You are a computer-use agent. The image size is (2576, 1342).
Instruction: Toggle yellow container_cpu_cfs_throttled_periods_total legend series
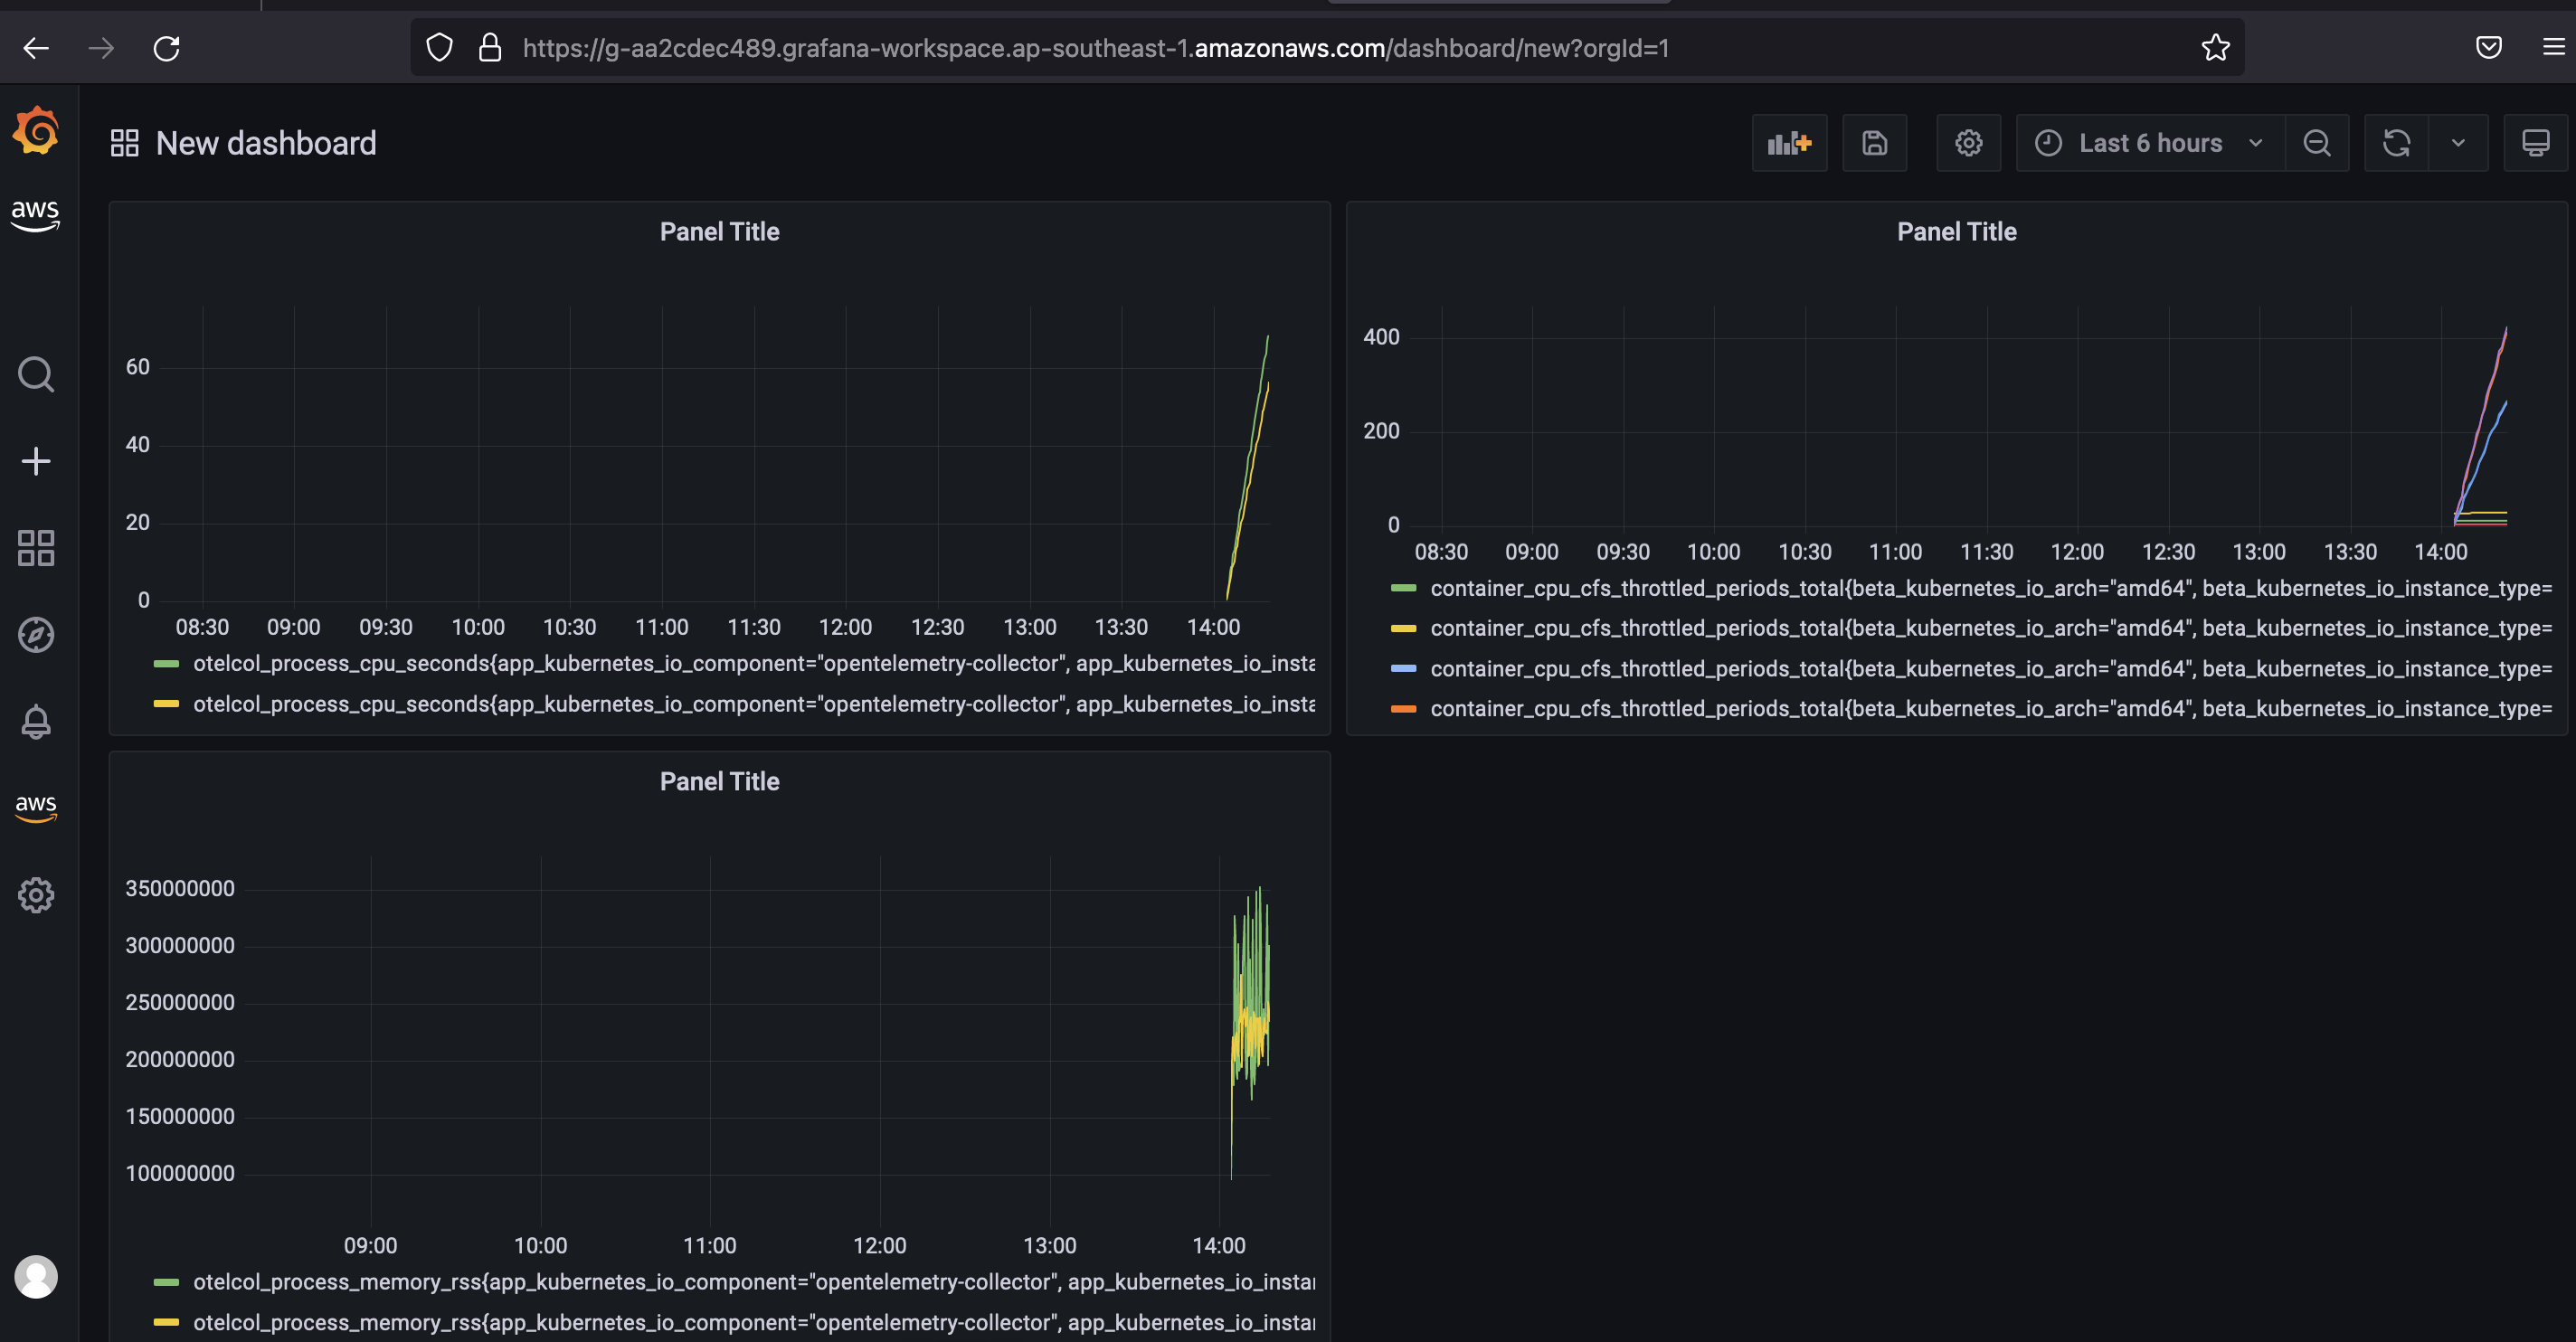point(1991,629)
